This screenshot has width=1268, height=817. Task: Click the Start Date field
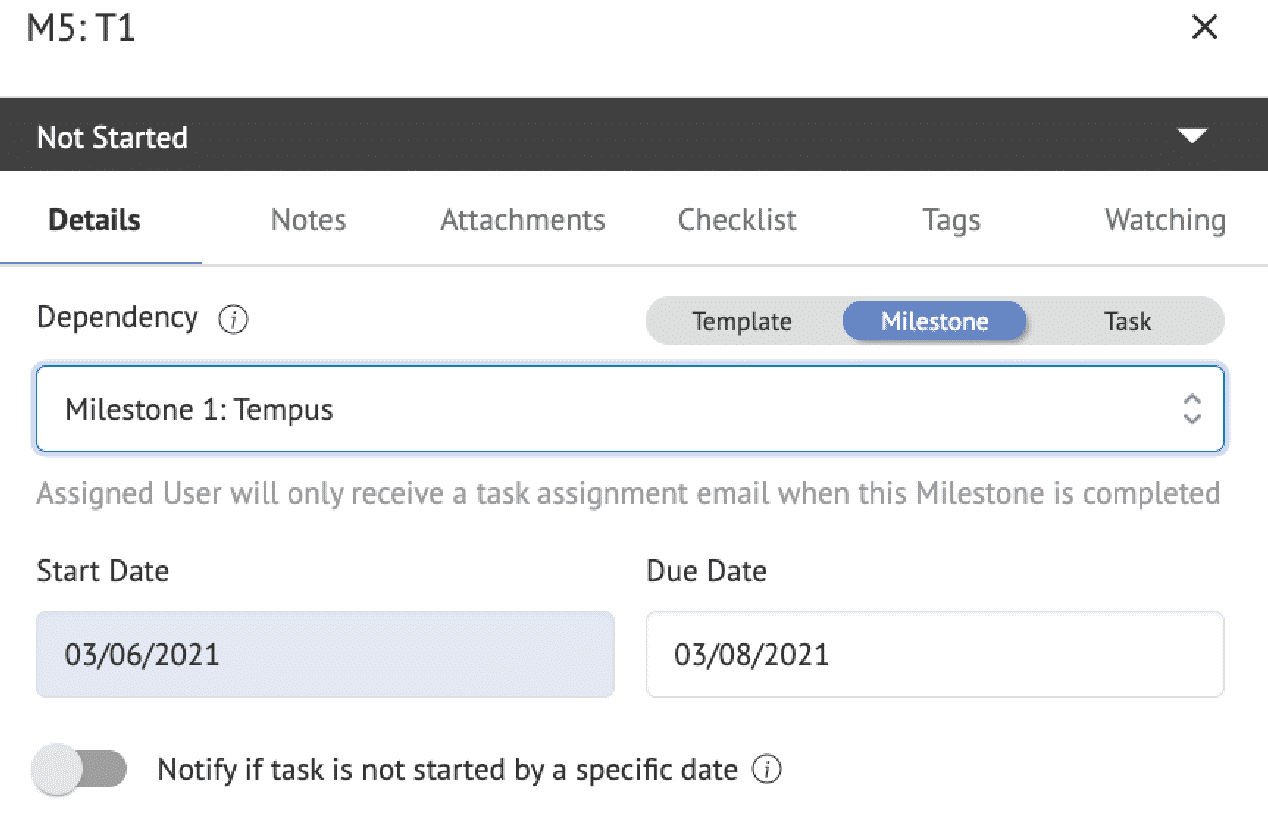click(x=325, y=654)
